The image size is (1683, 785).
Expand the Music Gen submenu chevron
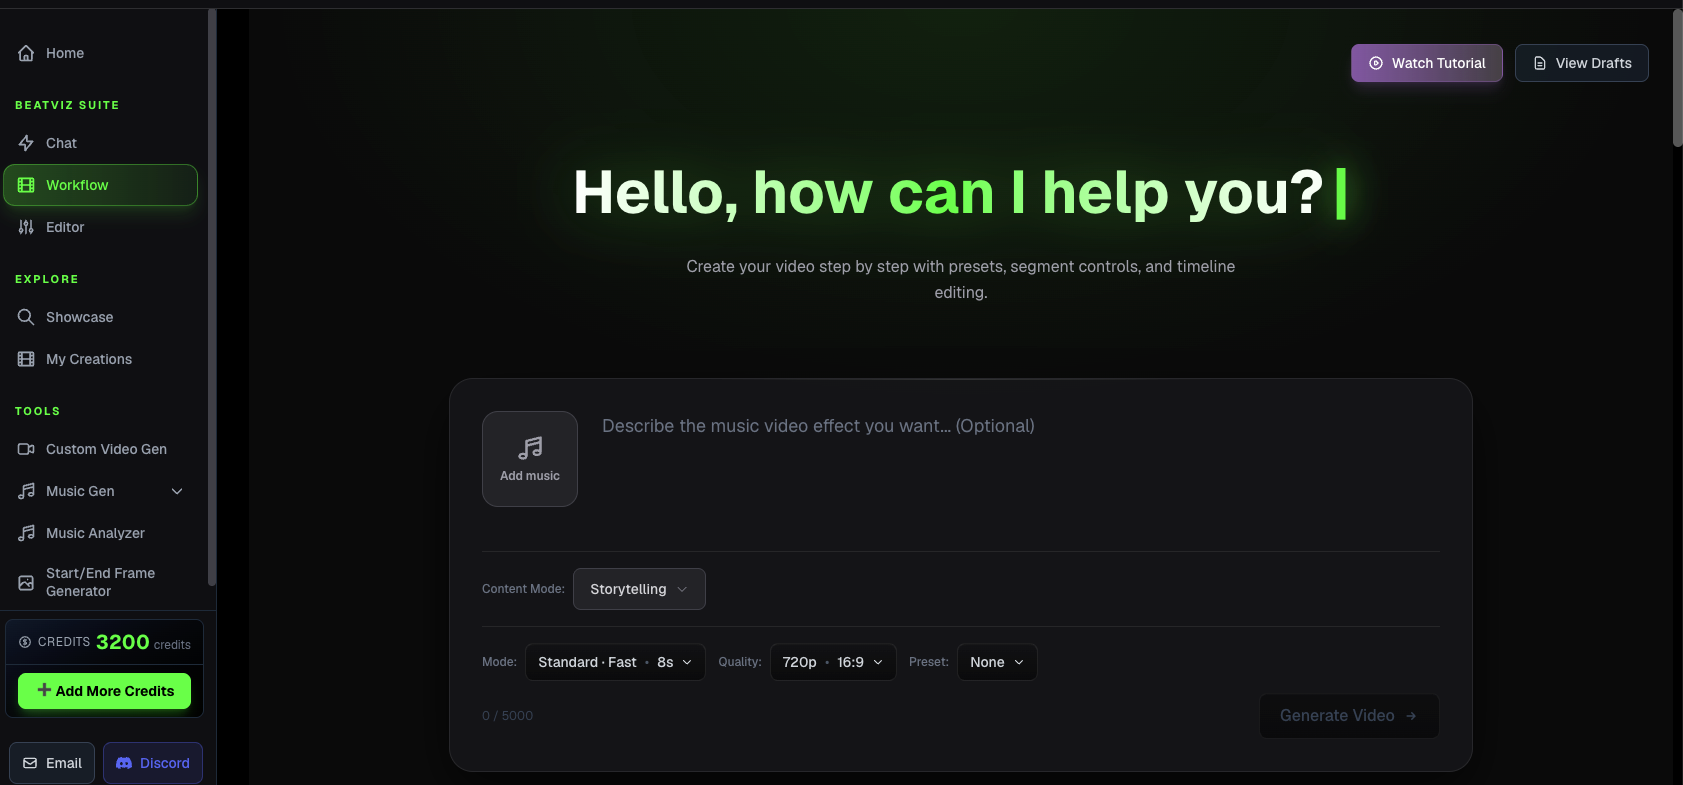[x=177, y=491]
